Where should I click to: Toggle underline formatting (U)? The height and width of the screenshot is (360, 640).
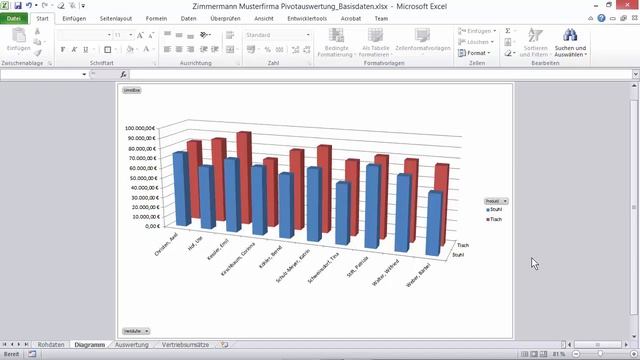point(86,49)
